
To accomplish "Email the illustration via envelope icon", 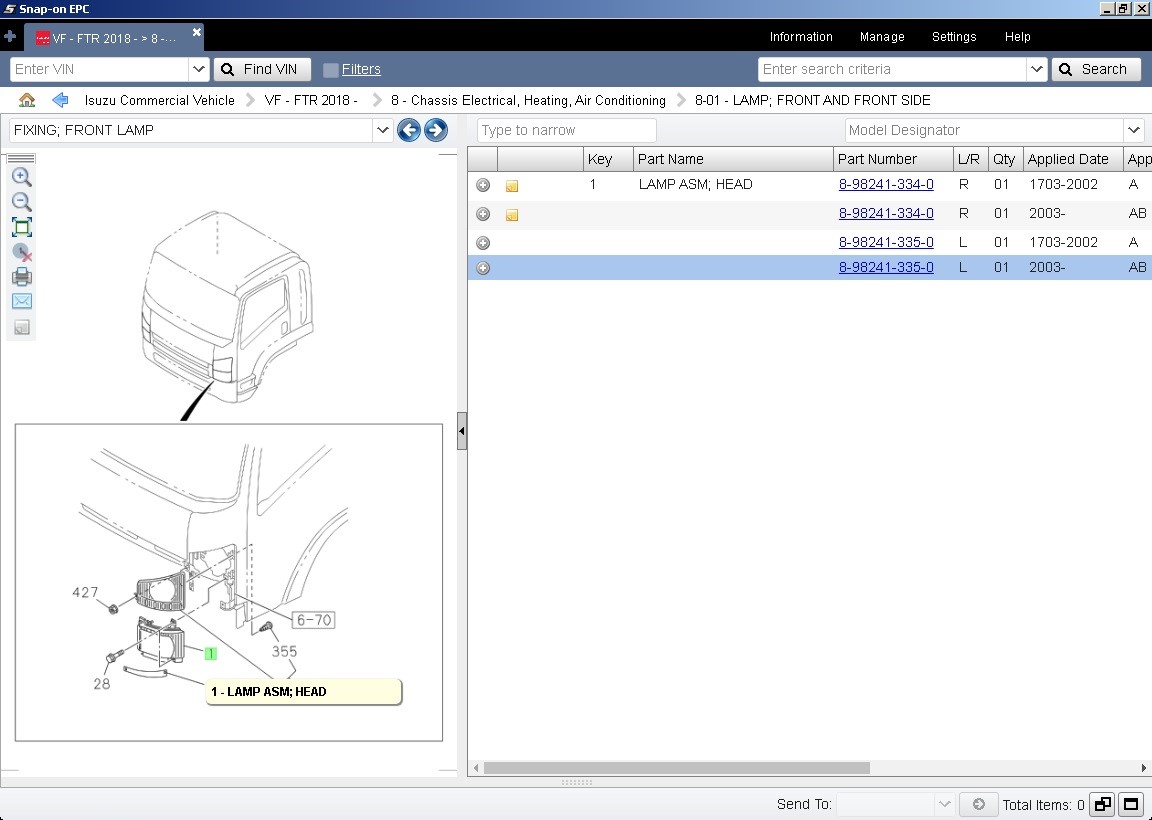I will pyautogui.click(x=21, y=301).
